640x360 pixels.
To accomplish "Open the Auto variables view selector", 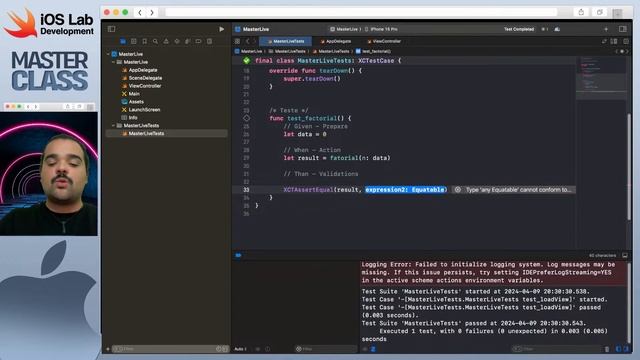I will click(240, 349).
